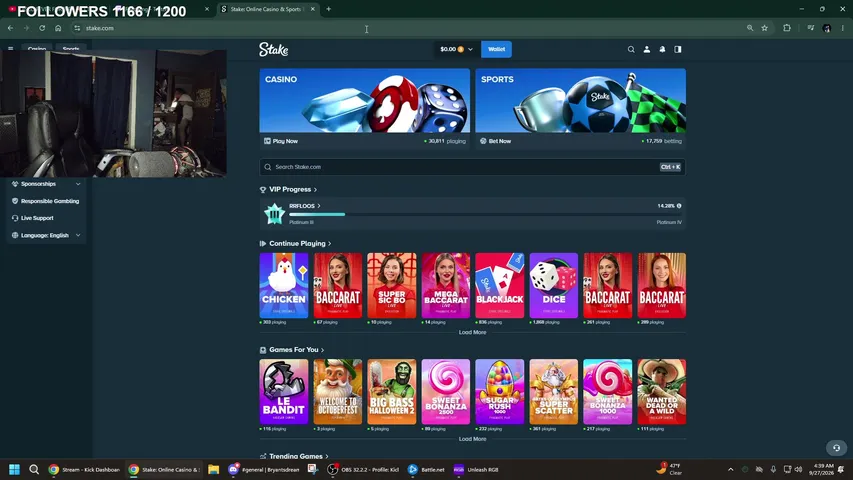
Task: Open the Super Sic Bo game
Action: pos(392,286)
